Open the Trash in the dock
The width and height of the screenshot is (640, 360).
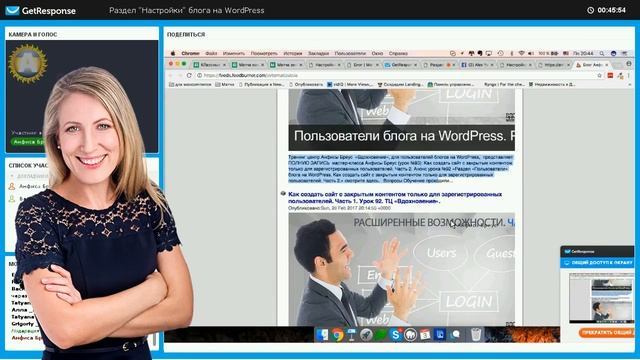(476, 335)
